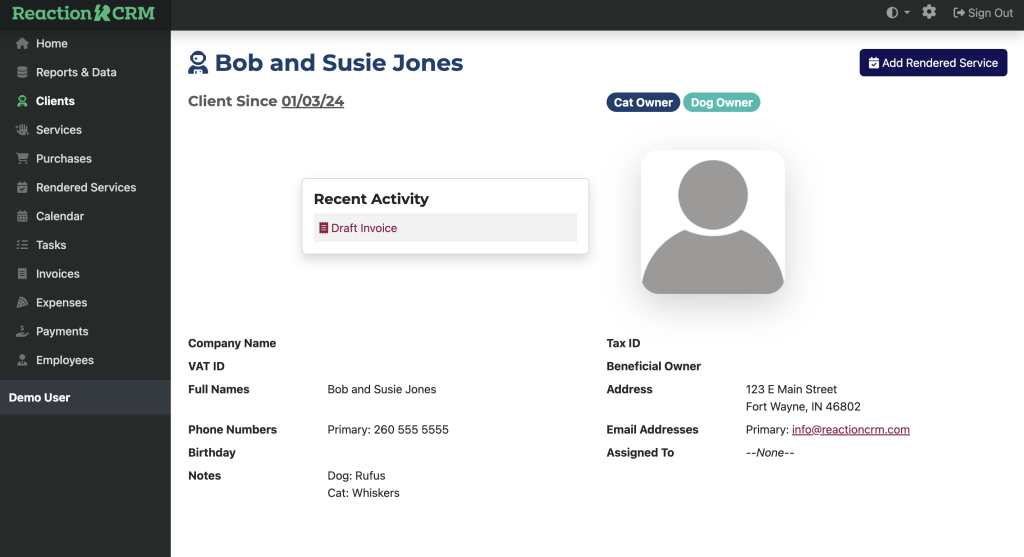Click the Payments hand icon in sidebar
The height and width of the screenshot is (557, 1024).
pos(22,332)
